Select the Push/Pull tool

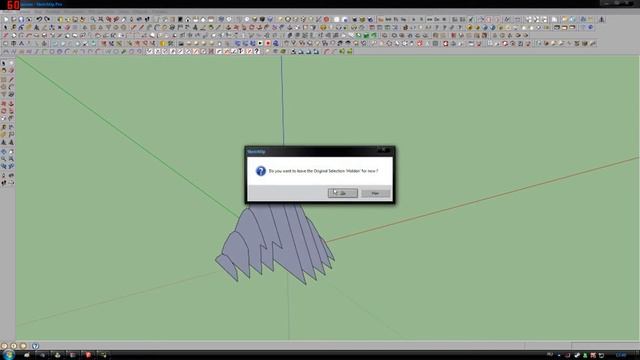click(11, 104)
